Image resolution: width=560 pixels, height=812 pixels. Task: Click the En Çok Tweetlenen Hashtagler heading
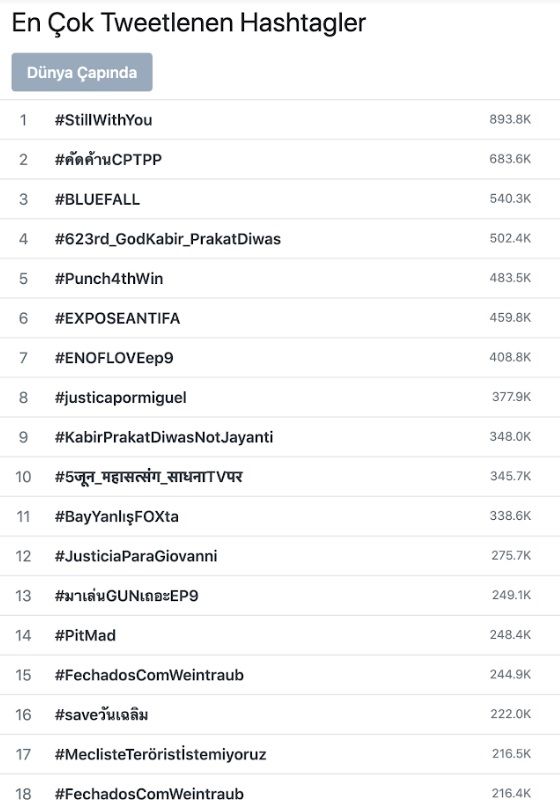click(x=189, y=23)
